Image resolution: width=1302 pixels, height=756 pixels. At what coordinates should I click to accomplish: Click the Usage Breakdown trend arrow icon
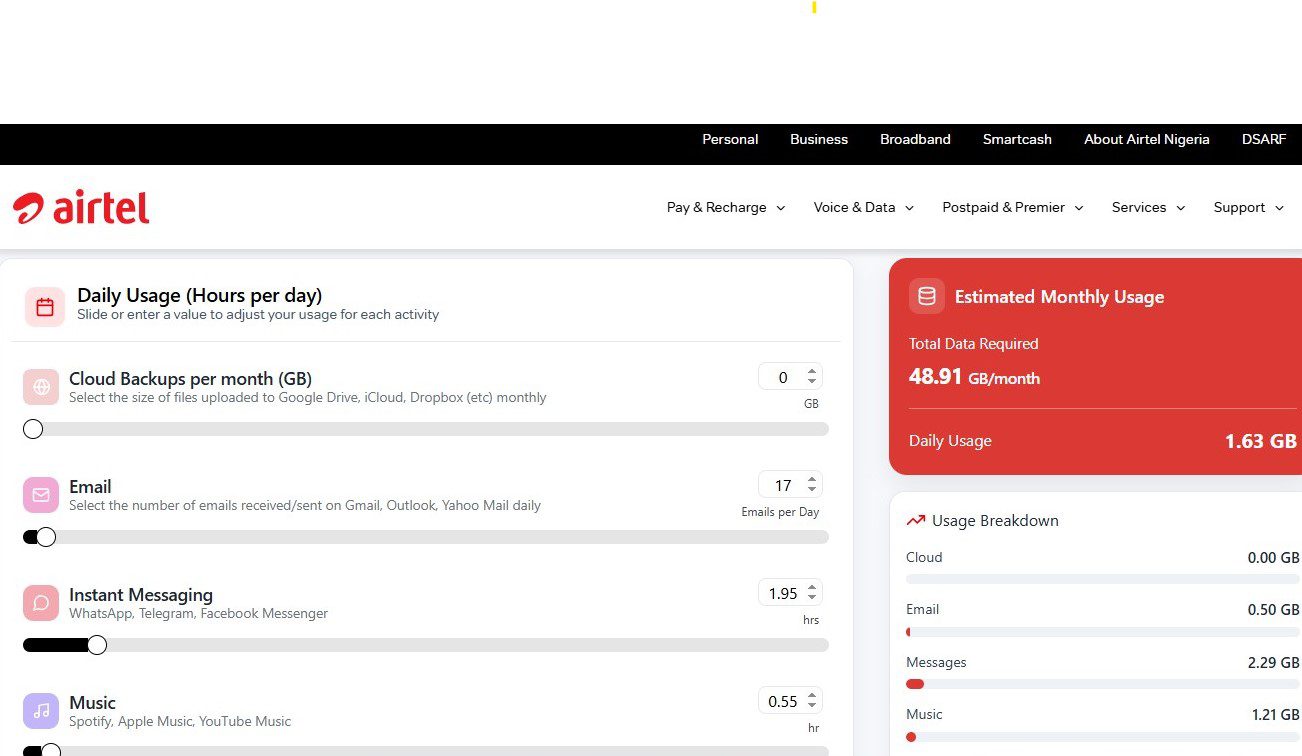[915, 521]
